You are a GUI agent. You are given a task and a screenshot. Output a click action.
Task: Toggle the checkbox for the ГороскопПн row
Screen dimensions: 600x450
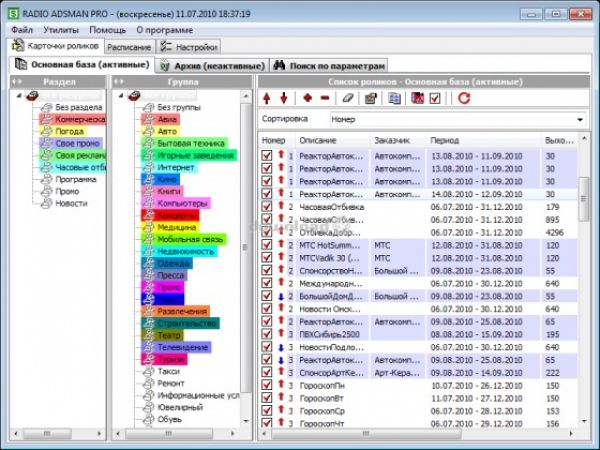pyautogui.click(x=266, y=384)
